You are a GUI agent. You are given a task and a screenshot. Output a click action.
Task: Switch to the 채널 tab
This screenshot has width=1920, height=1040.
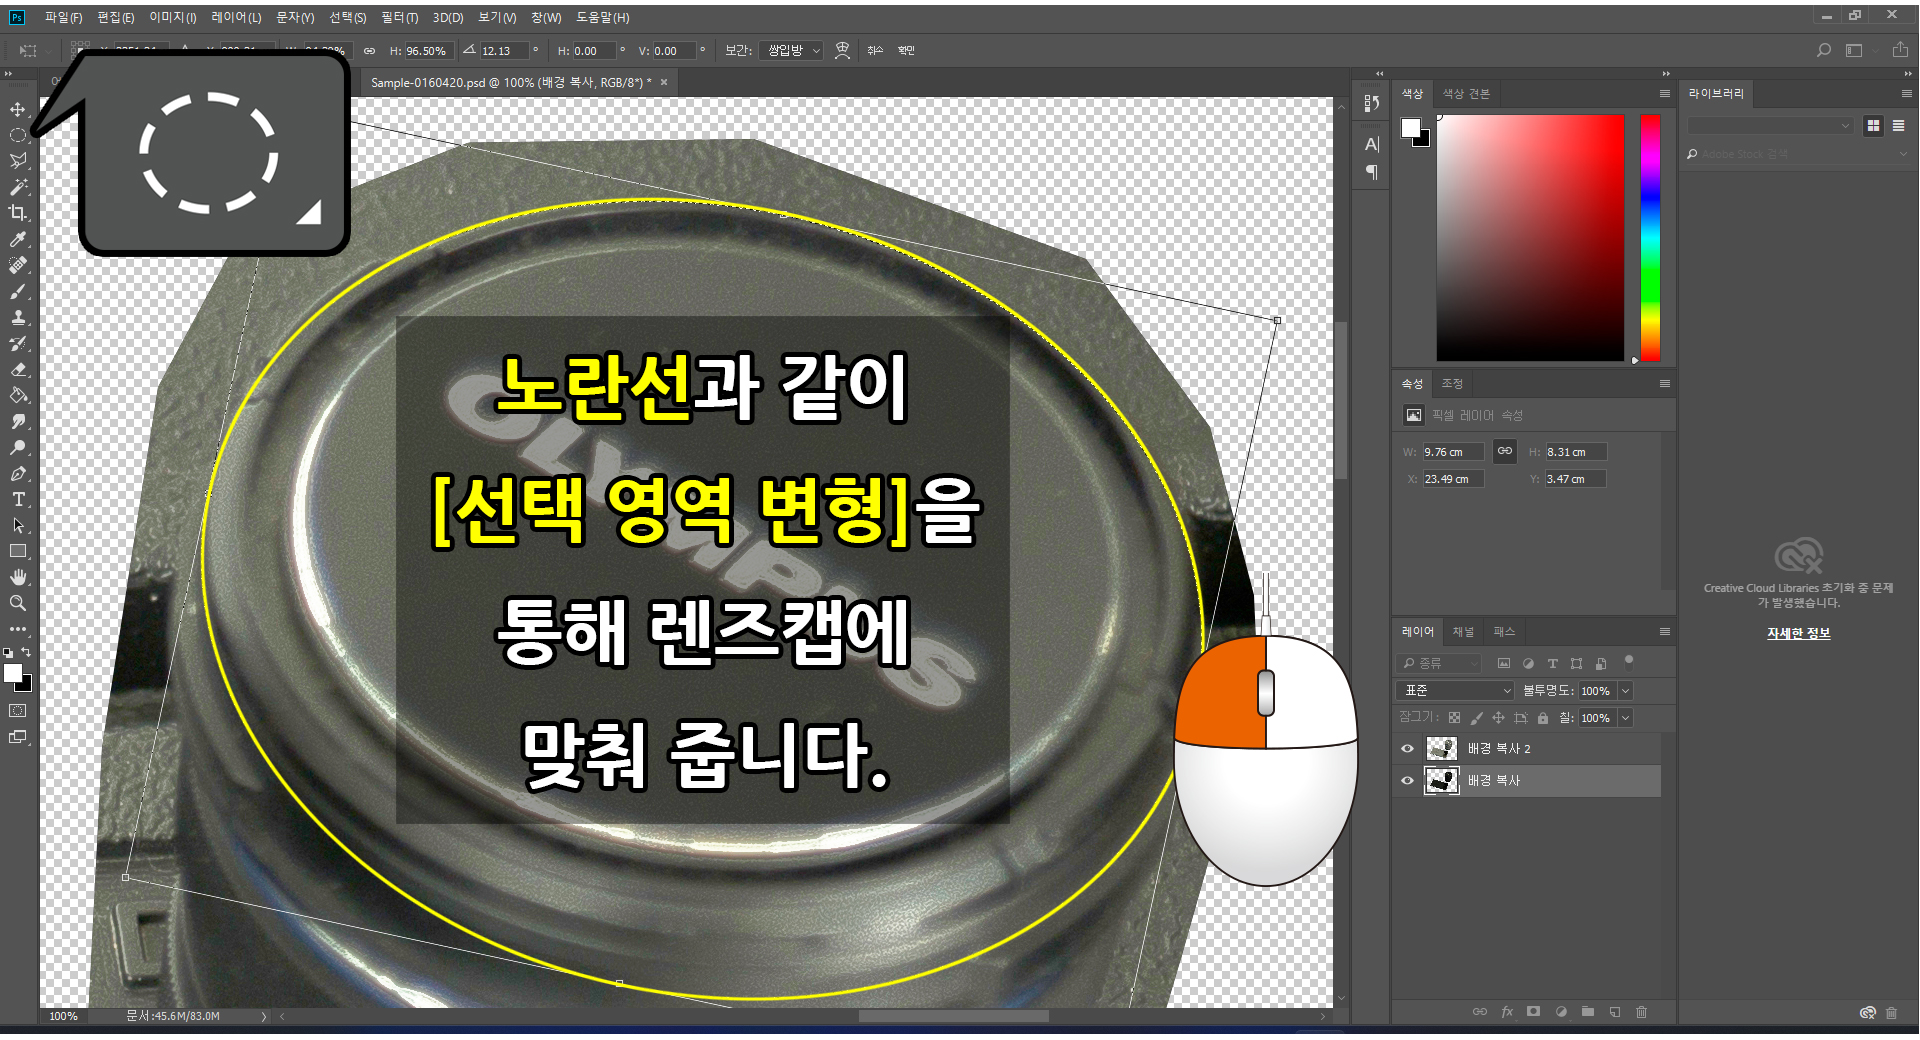[x=1463, y=631]
